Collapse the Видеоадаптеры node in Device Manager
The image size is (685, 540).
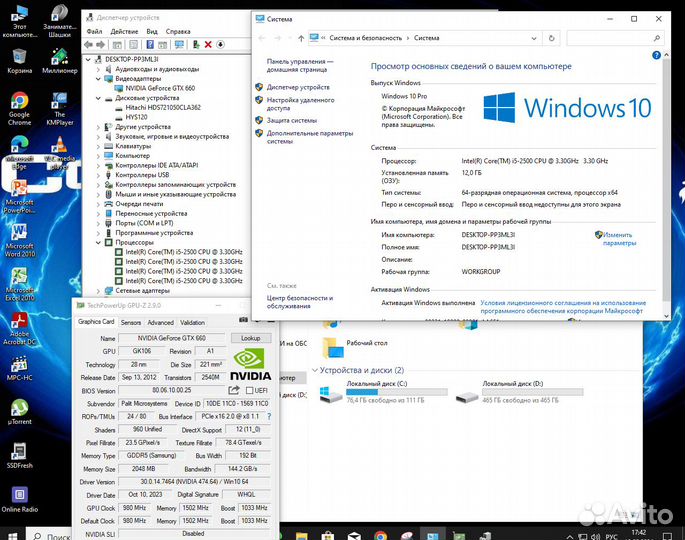tap(98, 79)
